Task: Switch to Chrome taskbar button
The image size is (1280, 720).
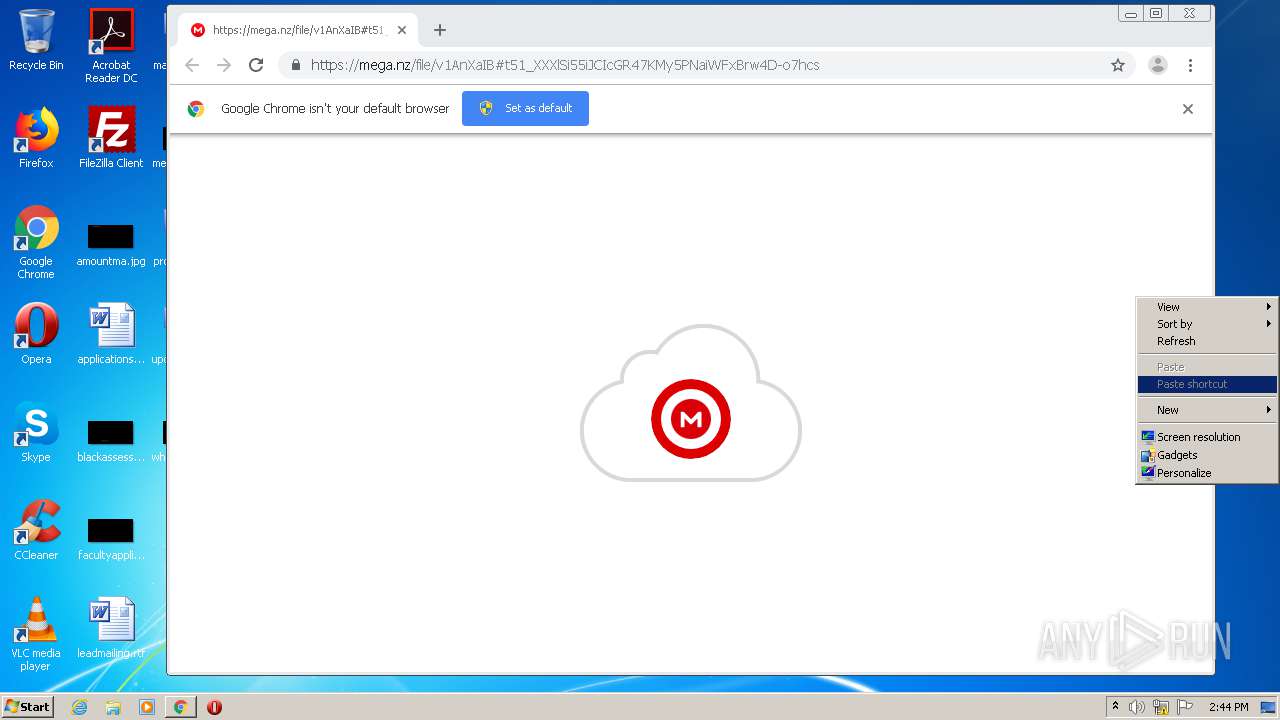Action: [180, 707]
